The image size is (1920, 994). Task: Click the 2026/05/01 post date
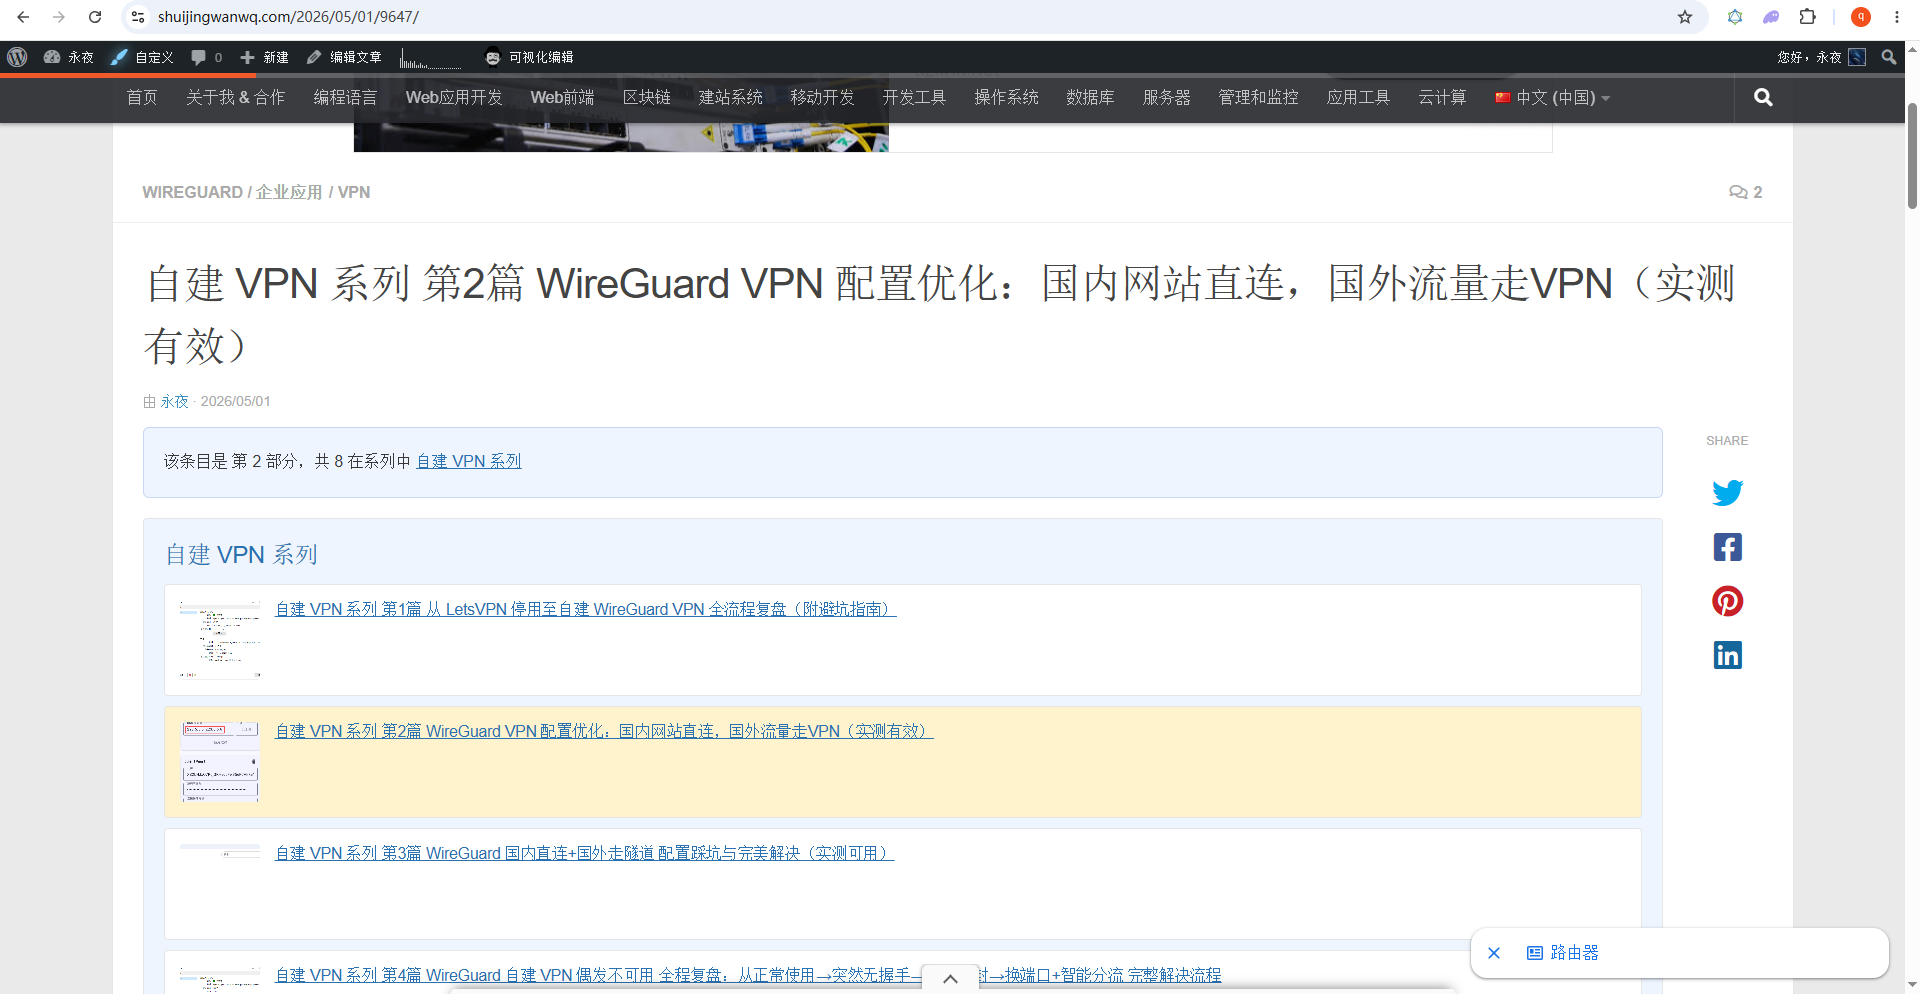point(235,401)
